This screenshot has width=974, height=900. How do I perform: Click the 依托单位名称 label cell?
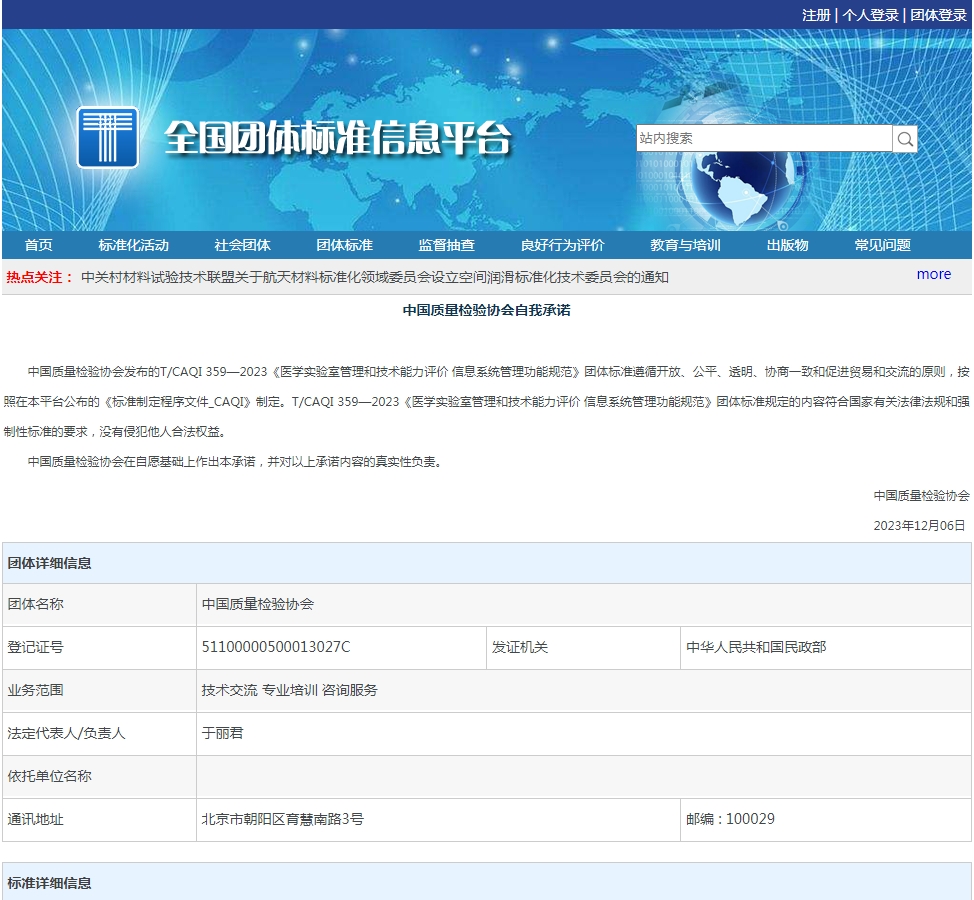99,776
